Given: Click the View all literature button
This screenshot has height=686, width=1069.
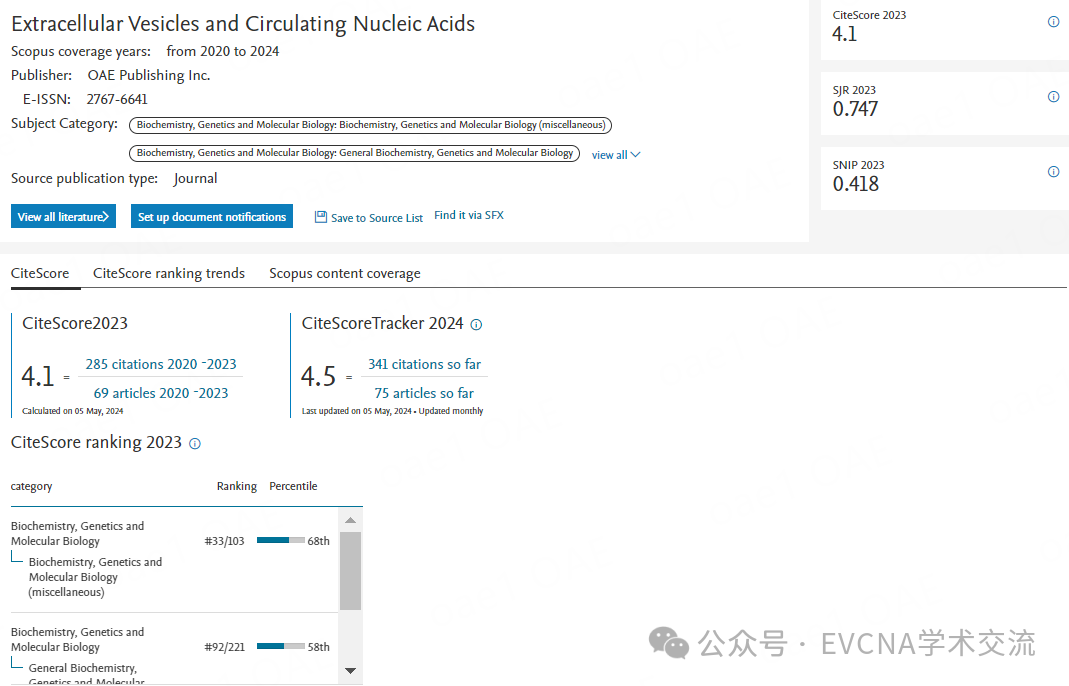Looking at the screenshot, I should pos(64,216).
